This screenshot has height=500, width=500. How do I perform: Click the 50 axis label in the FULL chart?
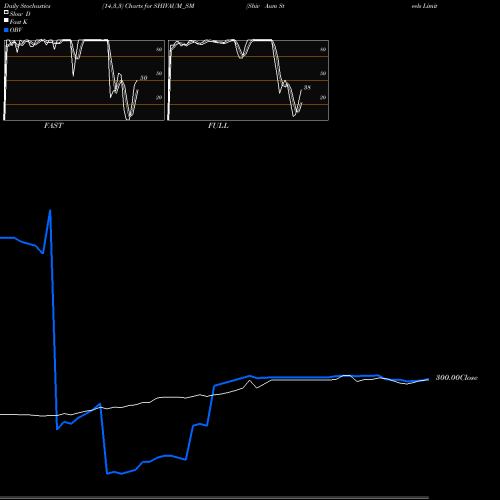pos(323,73)
